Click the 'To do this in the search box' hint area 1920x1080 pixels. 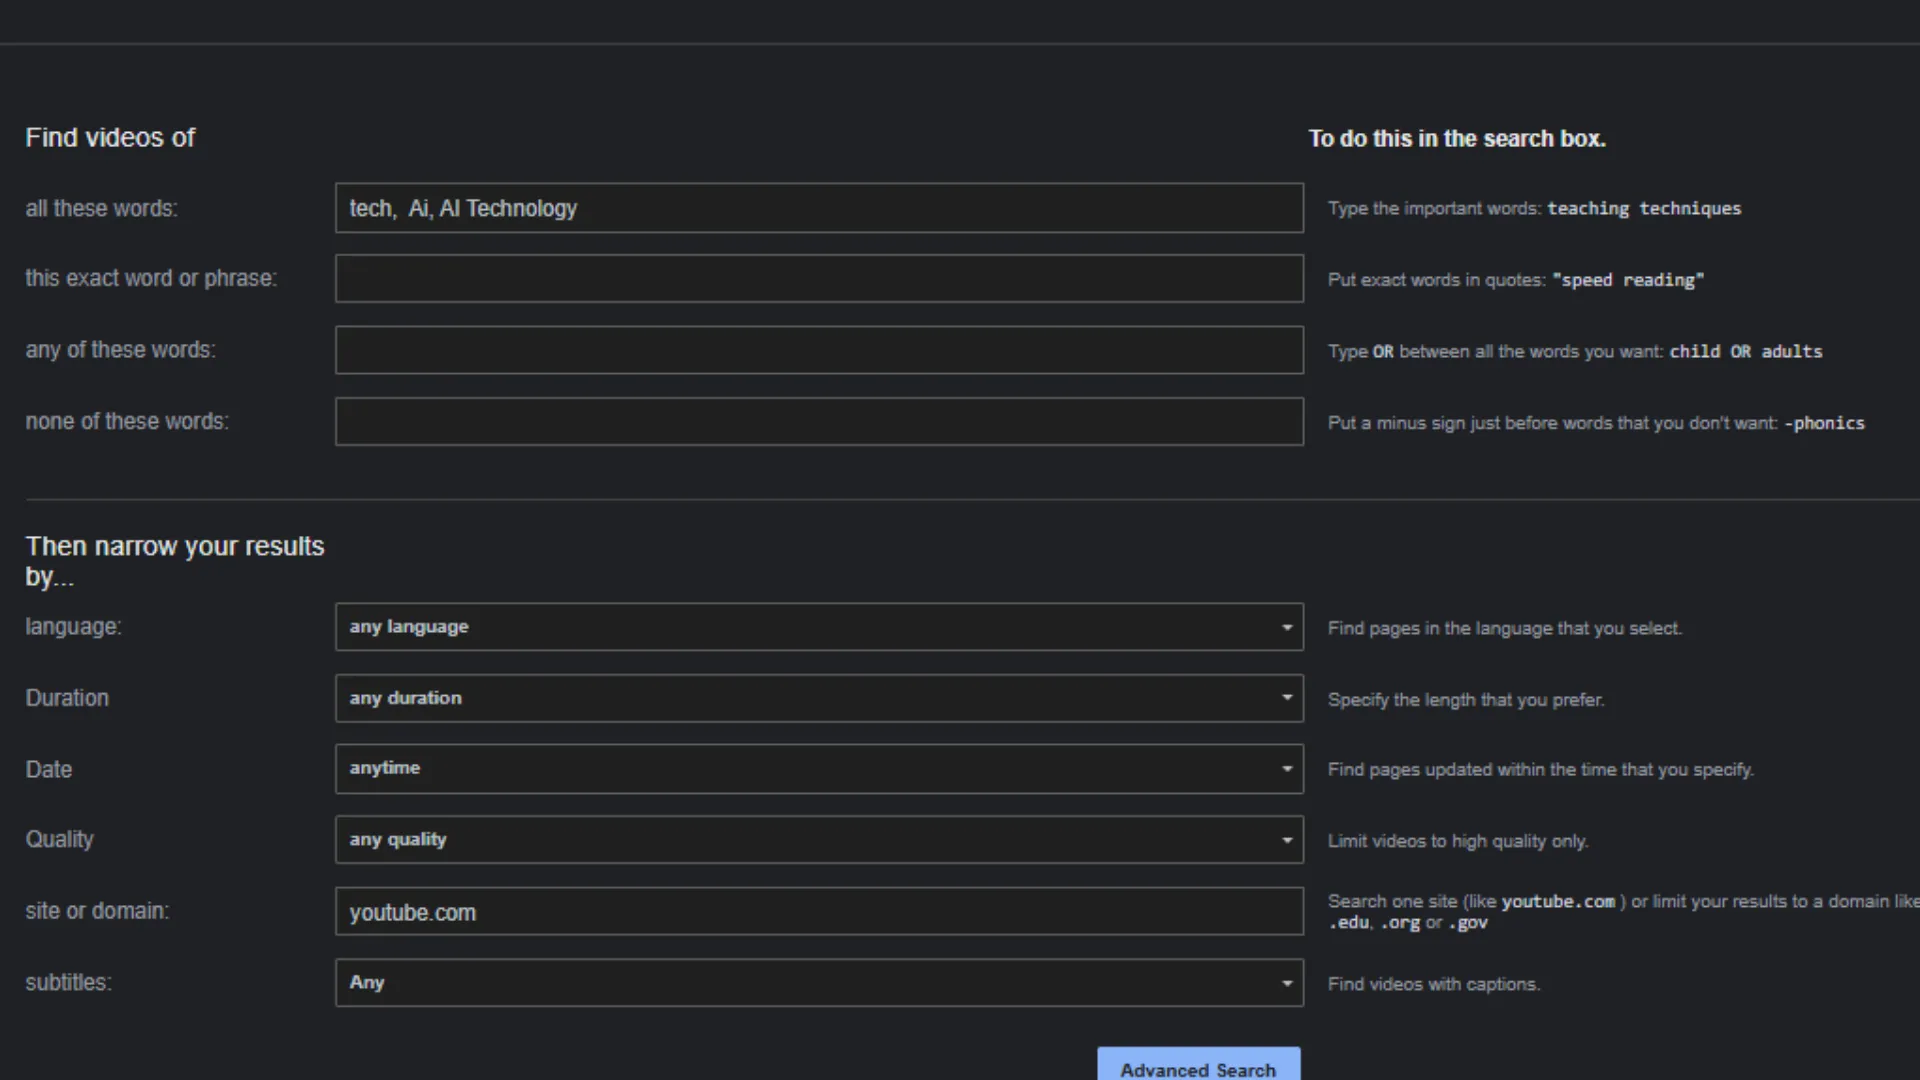(x=1456, y=139)
